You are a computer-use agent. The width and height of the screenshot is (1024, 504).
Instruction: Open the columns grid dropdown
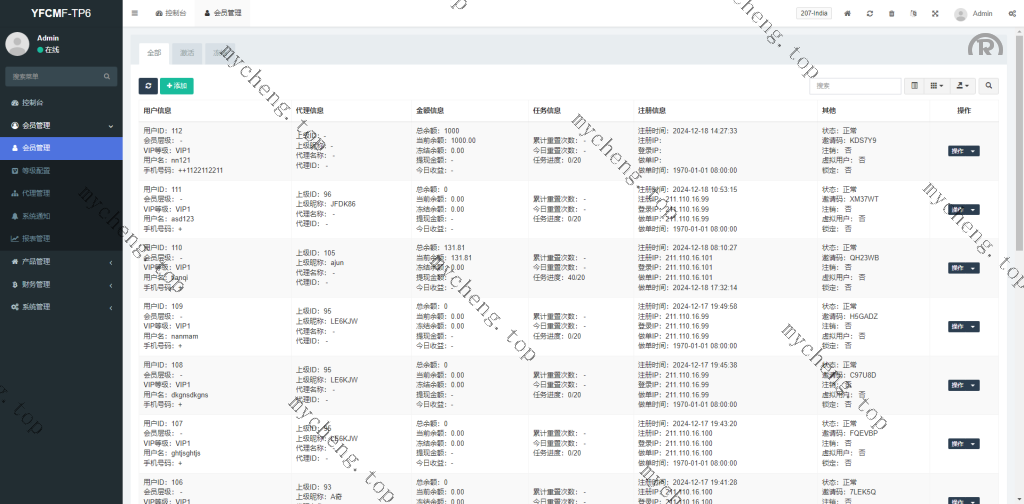(x=937, y=87)
